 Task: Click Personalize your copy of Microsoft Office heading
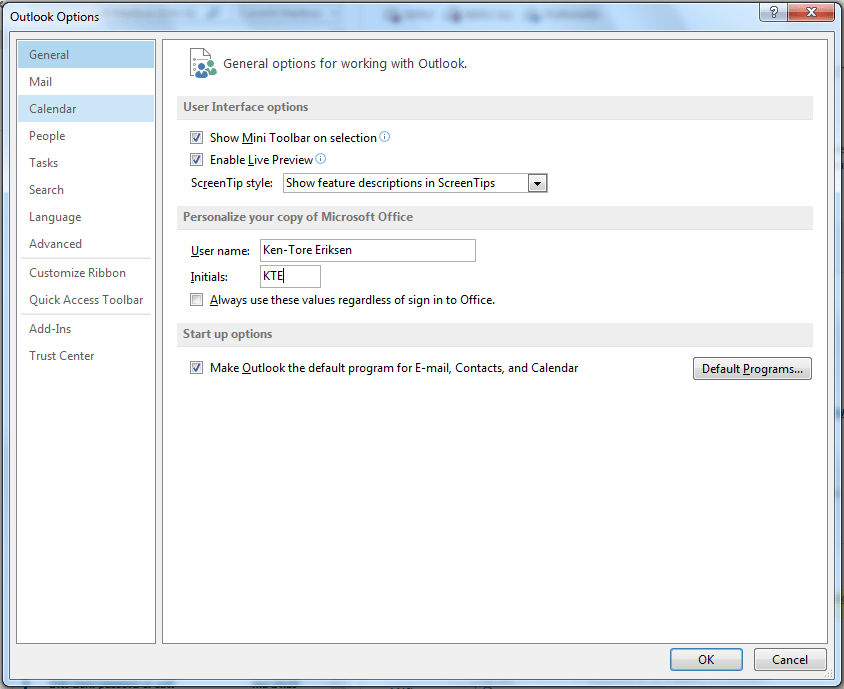point(298,217)
